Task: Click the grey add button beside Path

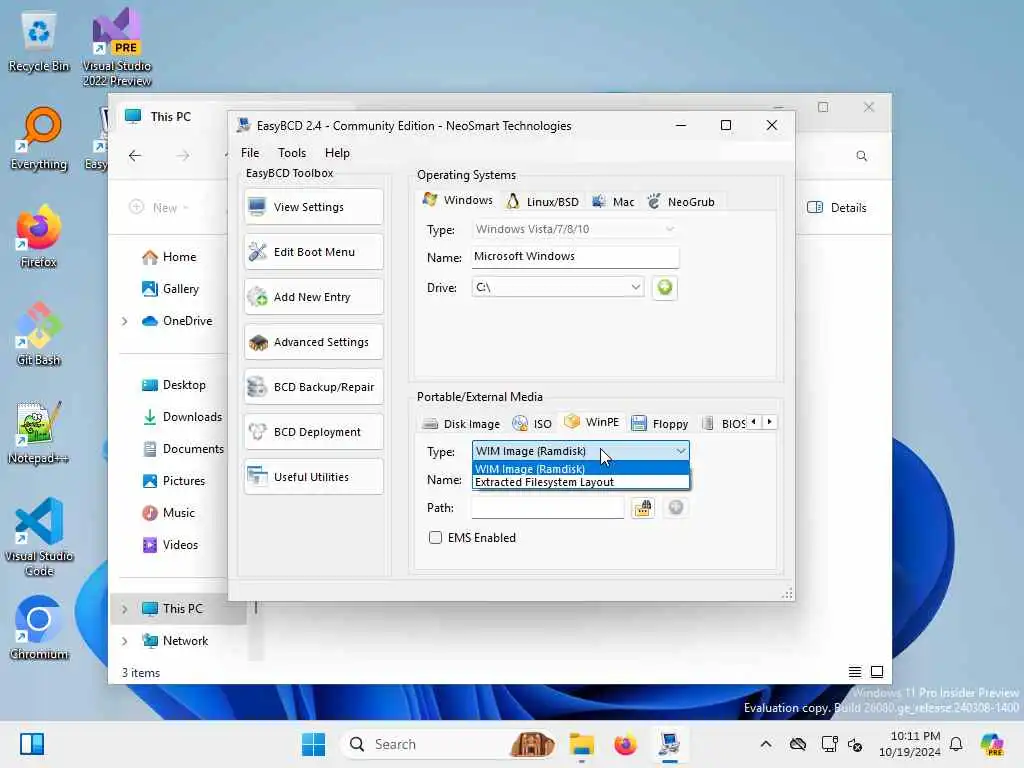Action: (675, 507)
